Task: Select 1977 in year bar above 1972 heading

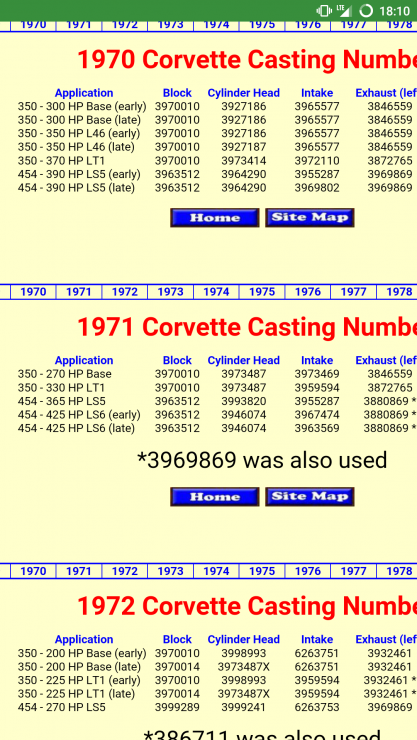Action: coord(353,571)
